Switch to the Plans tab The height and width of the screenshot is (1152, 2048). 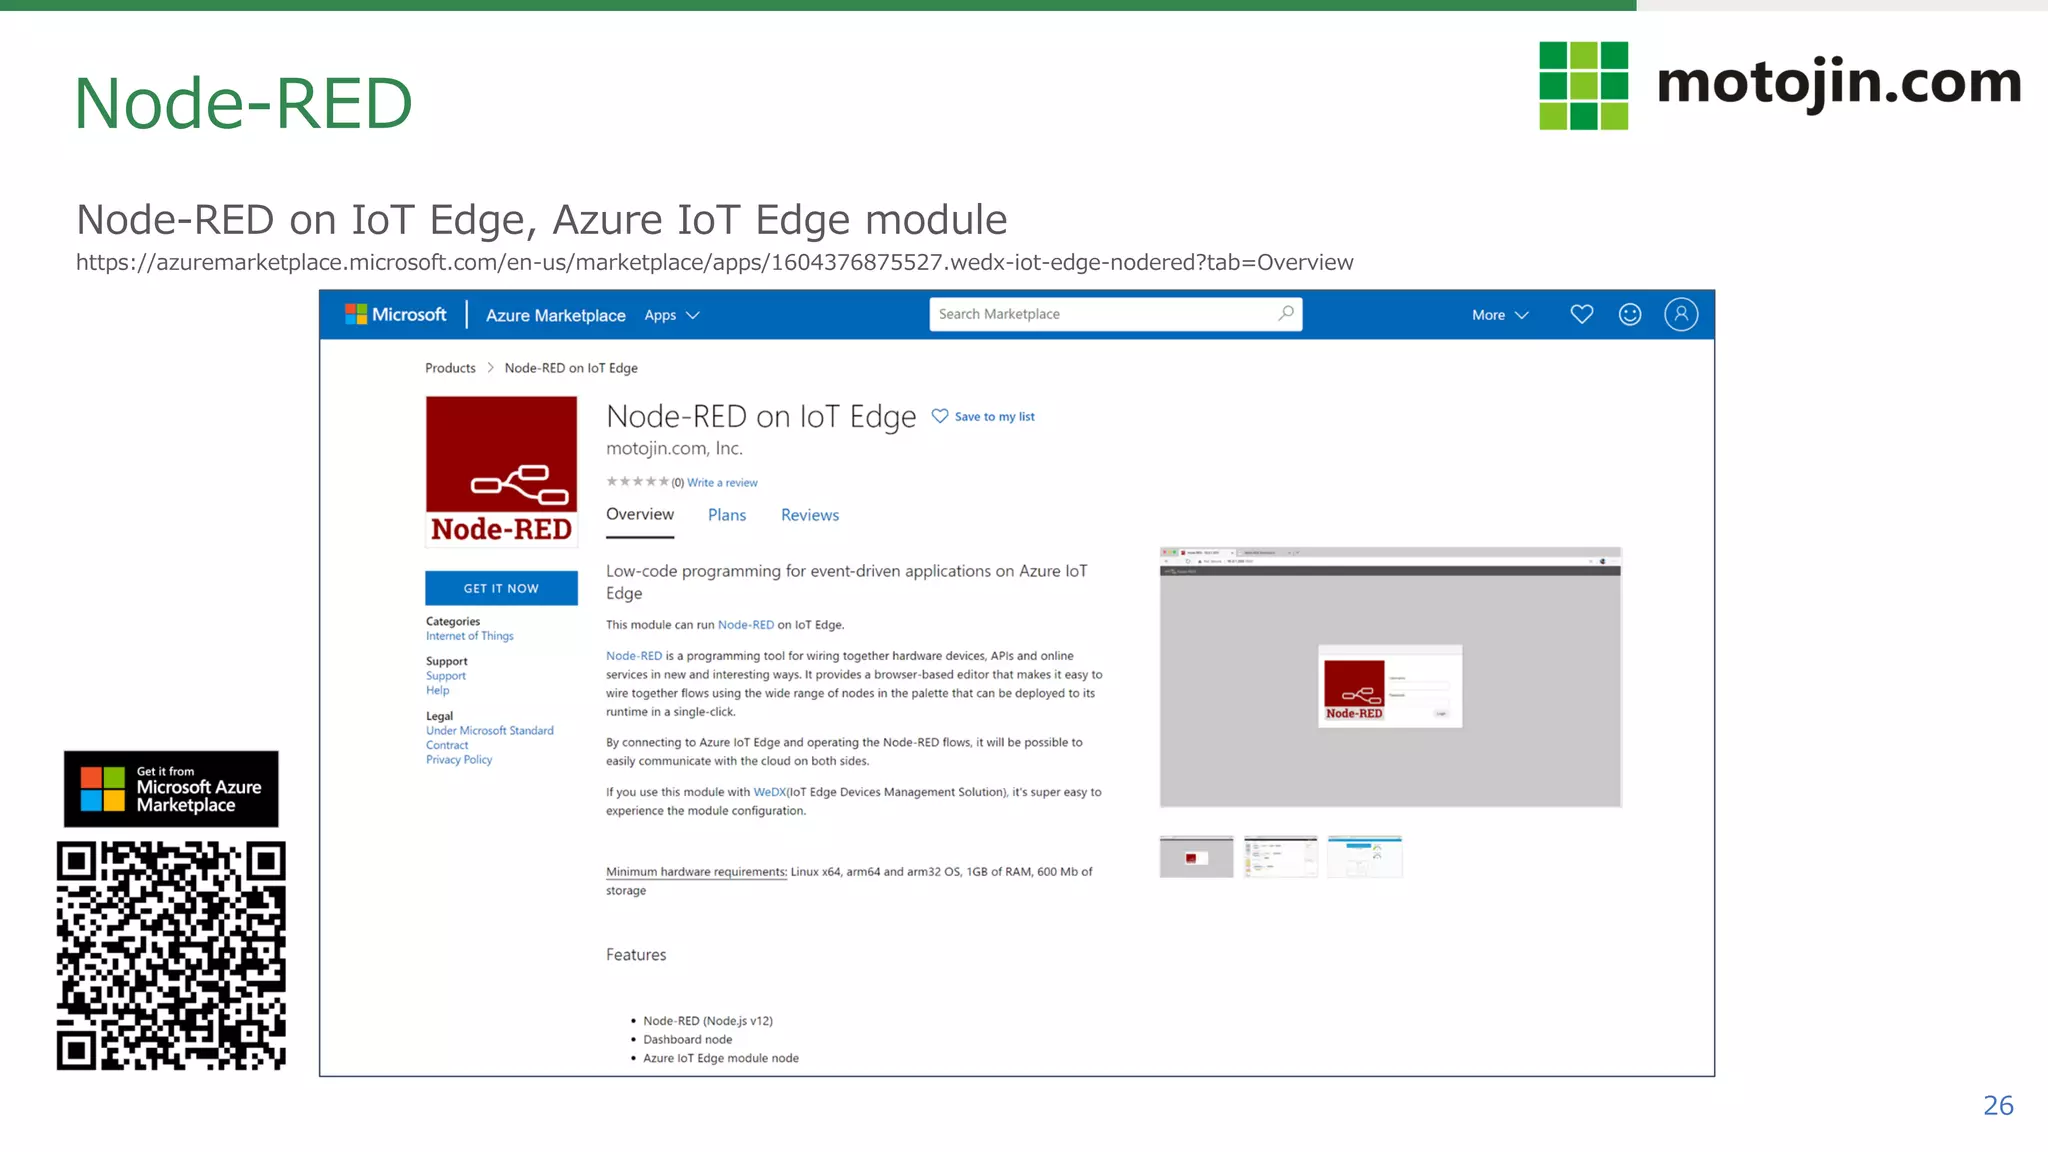(x=727, y=515)
